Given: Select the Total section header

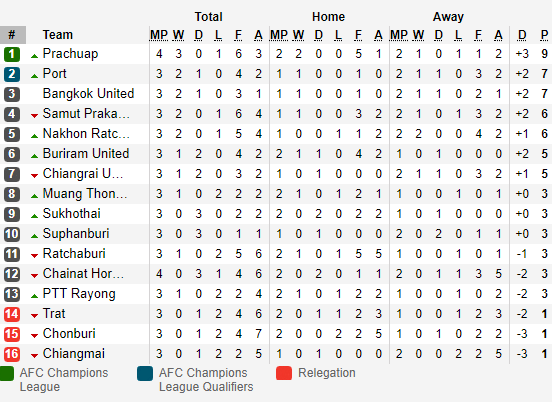Looking at the screenshot, I should point(208,17).
